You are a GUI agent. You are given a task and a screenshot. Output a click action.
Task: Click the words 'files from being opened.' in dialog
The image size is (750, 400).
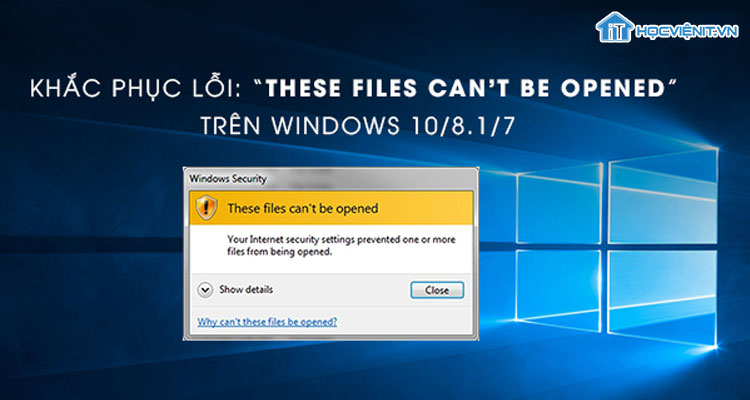[x=279, y=252]
